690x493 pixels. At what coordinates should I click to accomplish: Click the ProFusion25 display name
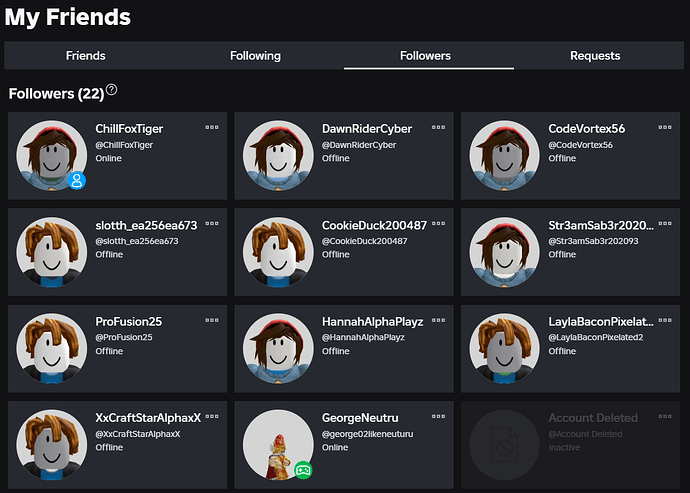point(128,322)
